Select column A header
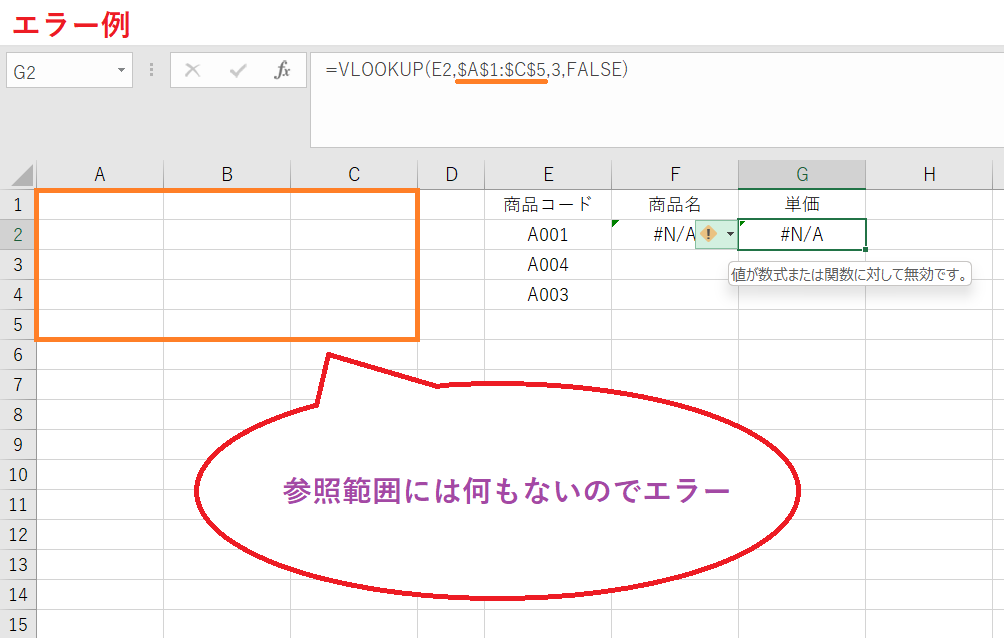Screen dimensions: 1004x638 [100, 174]
